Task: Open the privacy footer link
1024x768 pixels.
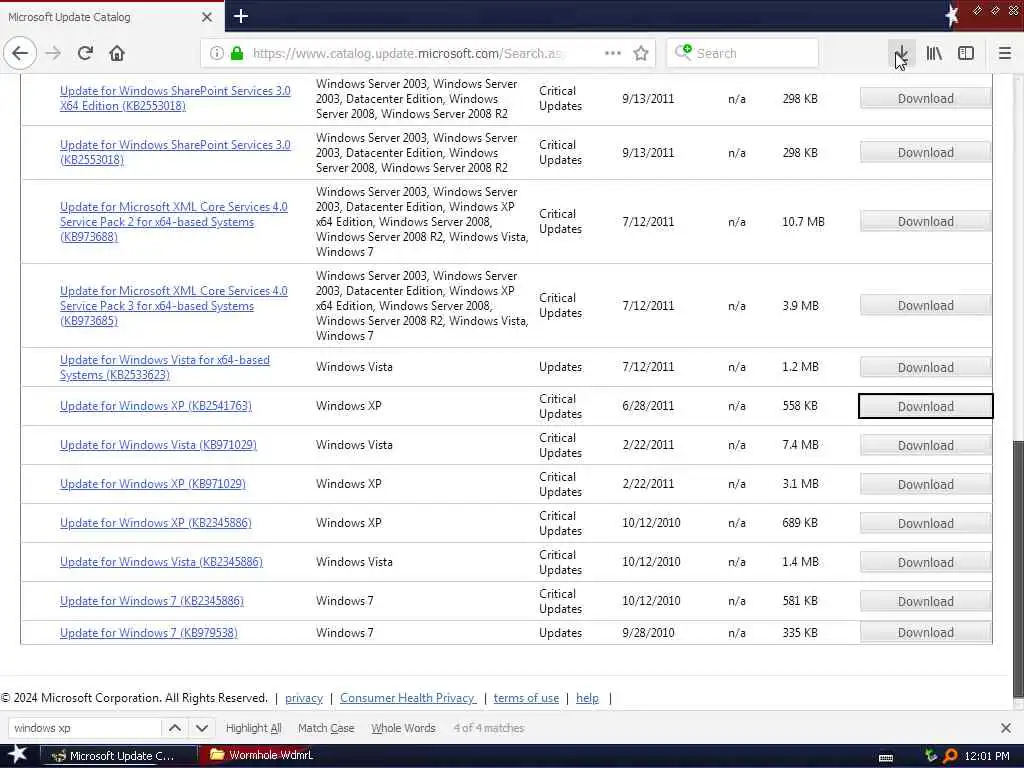Action: [304, 698]
